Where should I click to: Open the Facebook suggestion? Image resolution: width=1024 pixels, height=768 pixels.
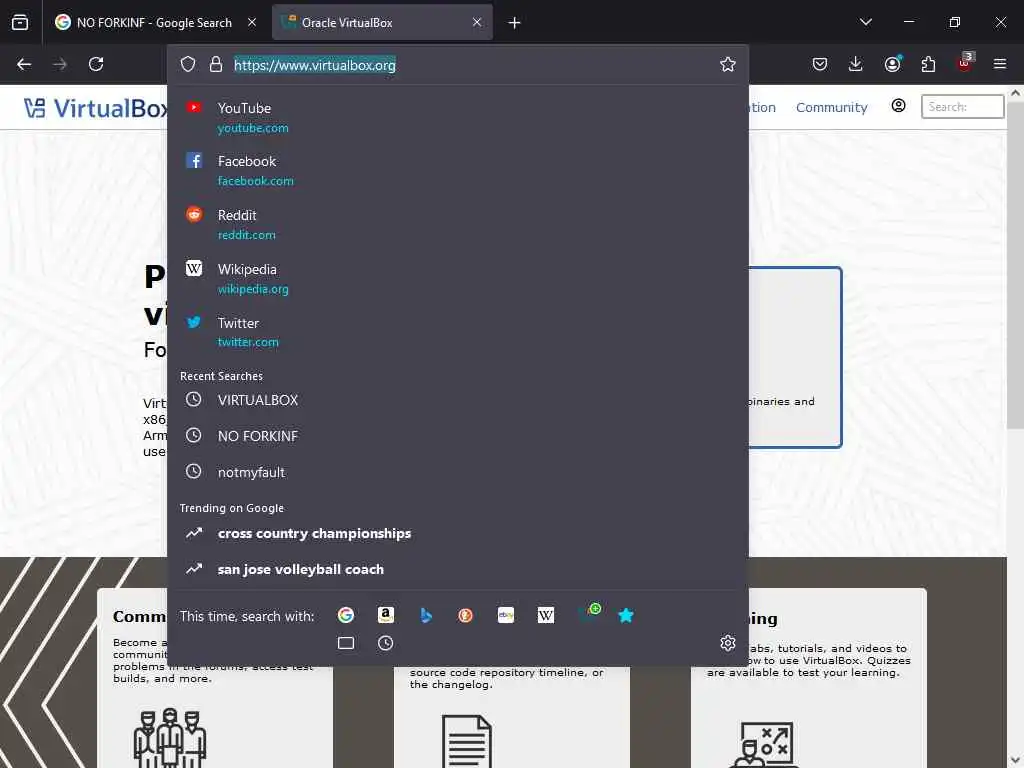(x=458, y=170)
